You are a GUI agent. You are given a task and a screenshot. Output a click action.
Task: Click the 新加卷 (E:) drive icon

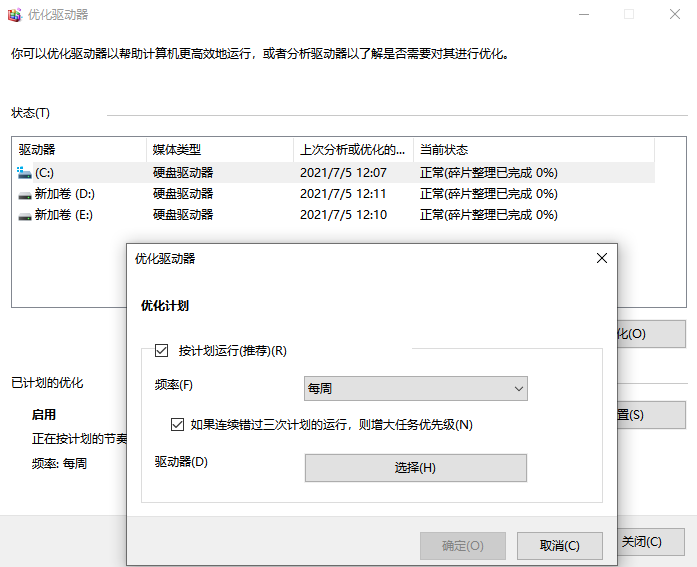(x=24, y=215)
